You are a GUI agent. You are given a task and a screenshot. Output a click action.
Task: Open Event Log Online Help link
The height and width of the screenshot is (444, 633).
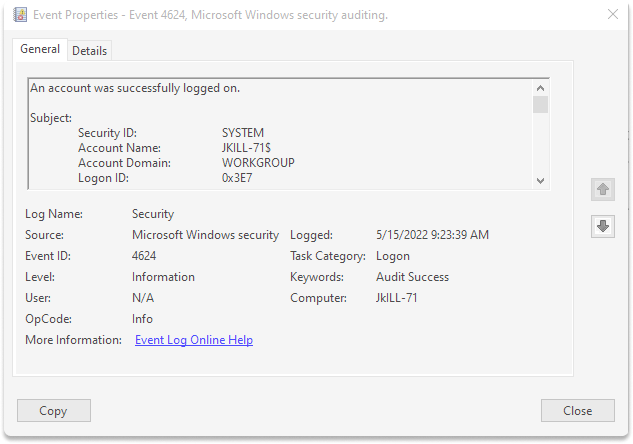(x=194, y=340)
